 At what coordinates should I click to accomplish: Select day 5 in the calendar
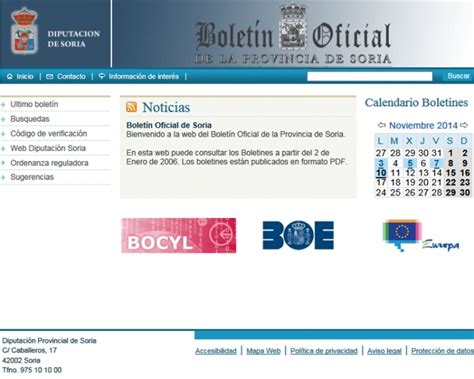click(x=410, y=163)
